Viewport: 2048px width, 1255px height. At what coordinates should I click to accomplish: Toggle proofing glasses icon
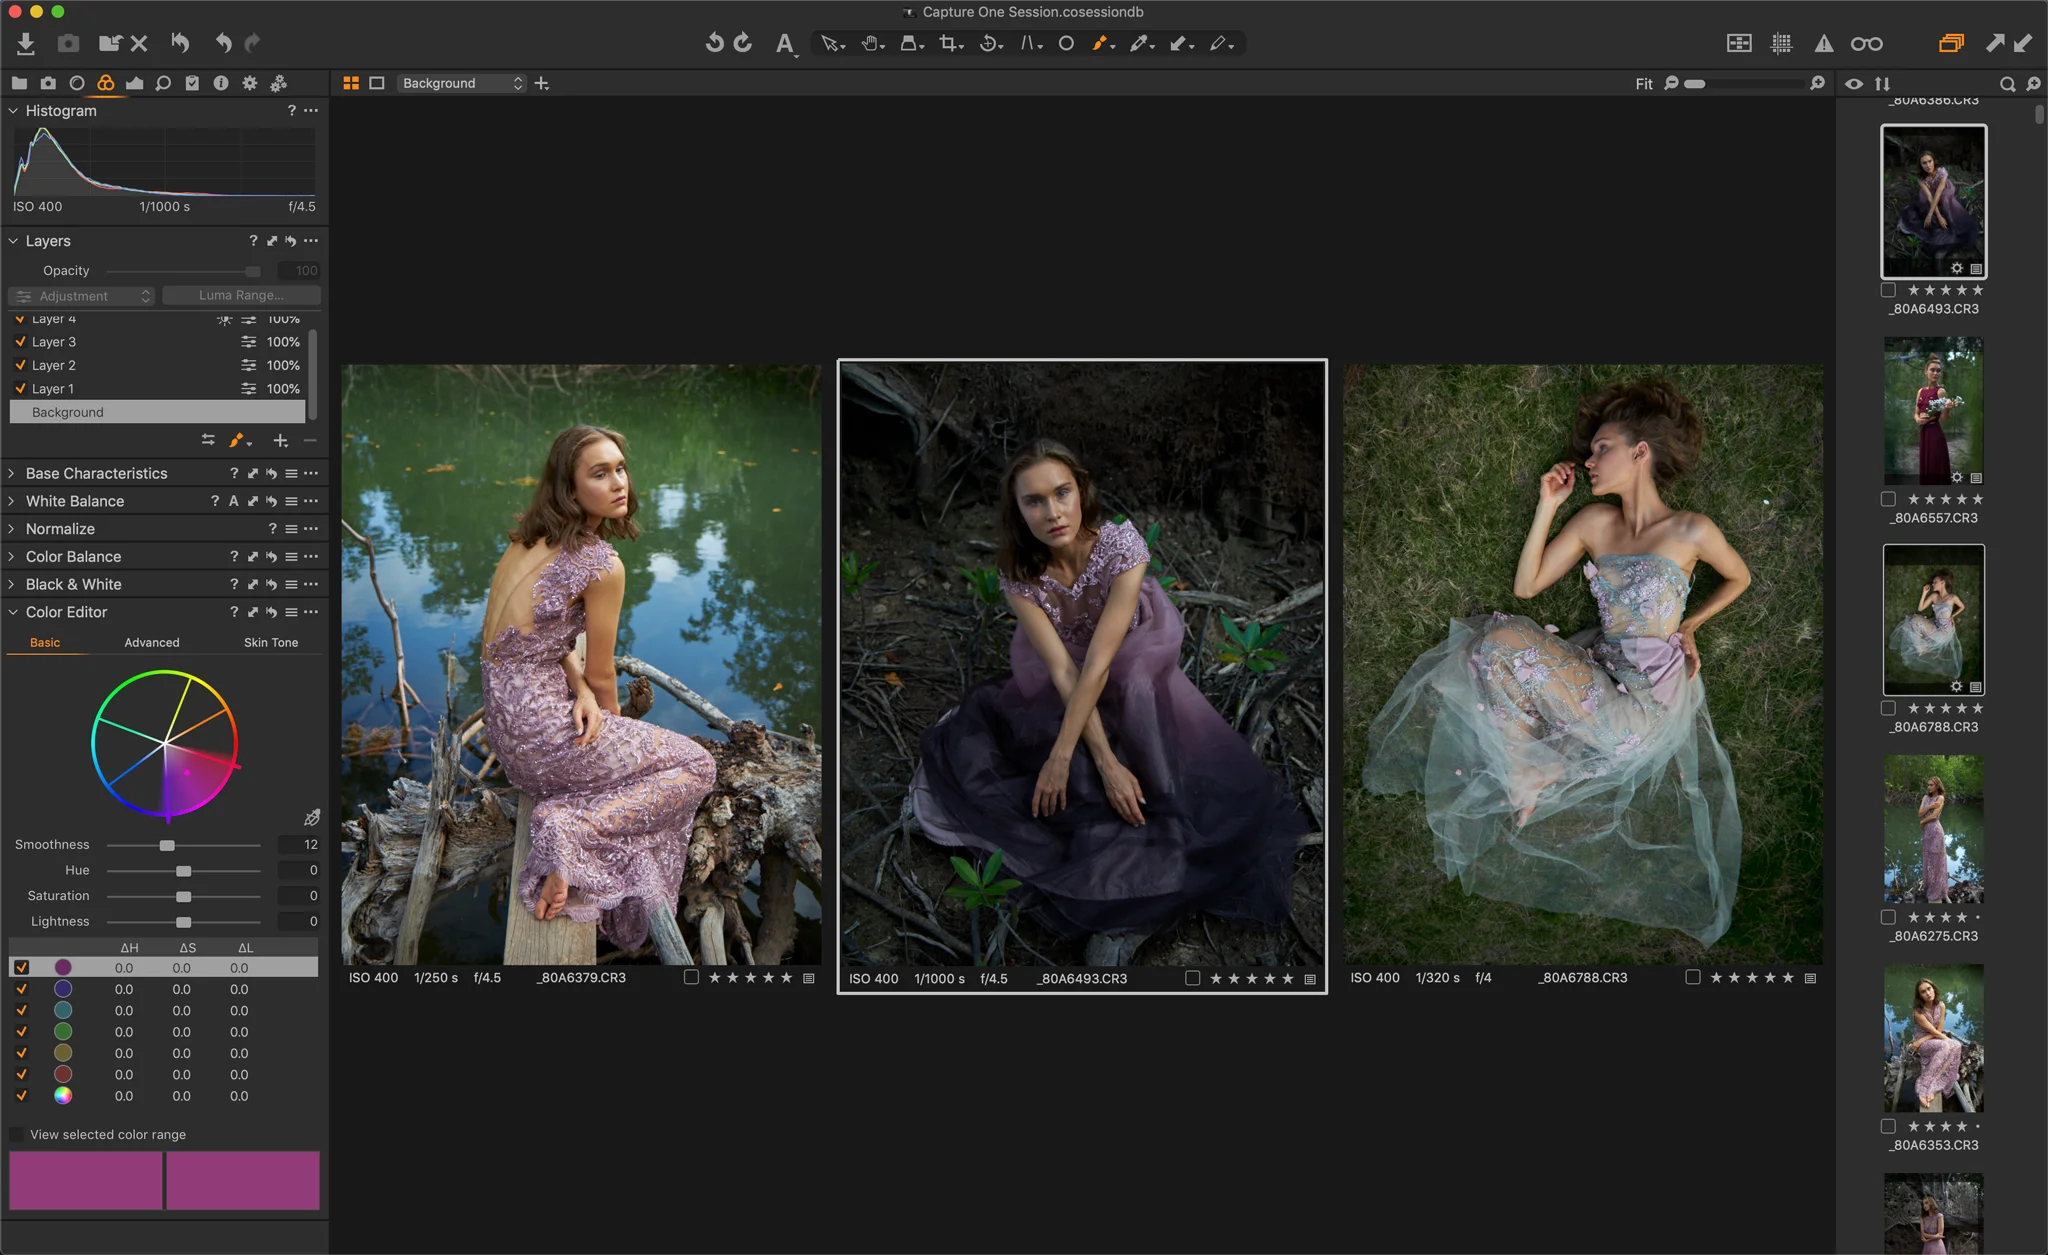[x=1866, y=43]
